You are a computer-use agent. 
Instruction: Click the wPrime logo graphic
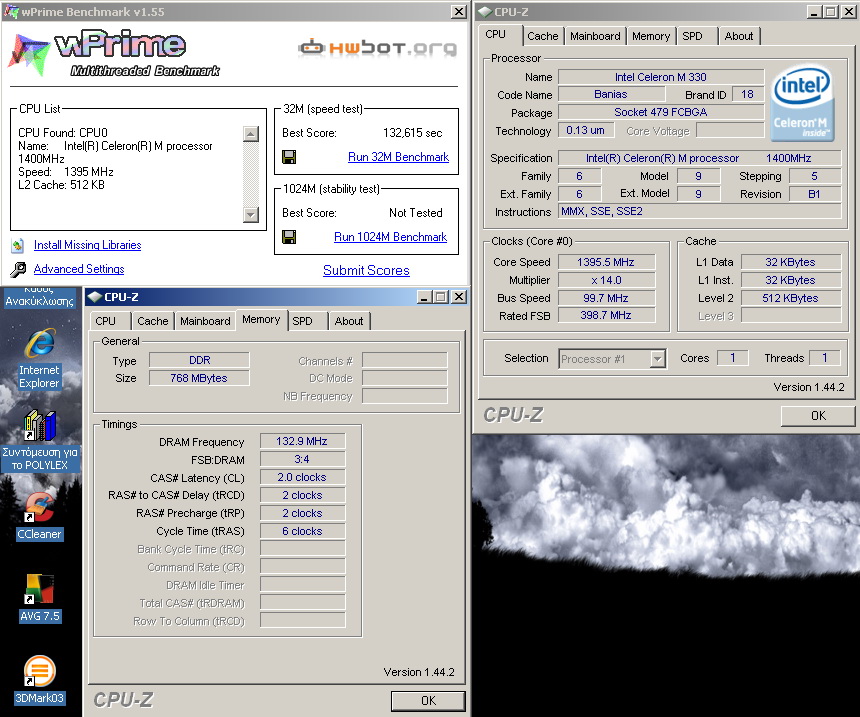[114, 53]
